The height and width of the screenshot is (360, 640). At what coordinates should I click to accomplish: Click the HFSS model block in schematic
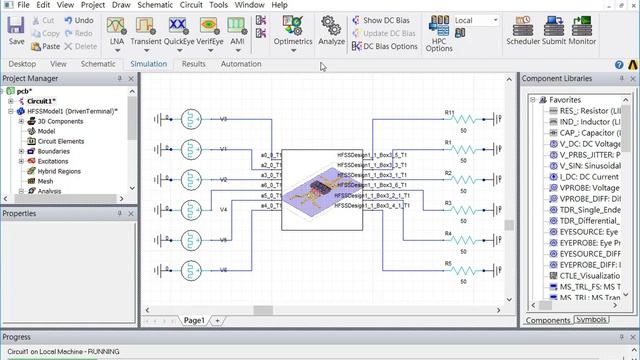click(x=322, y=190)
